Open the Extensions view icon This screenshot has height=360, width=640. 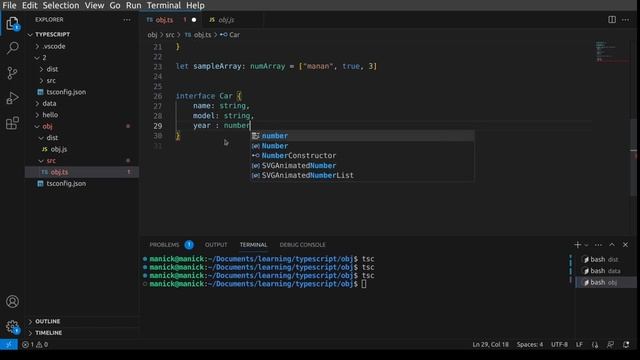click(x=12, y=123)
